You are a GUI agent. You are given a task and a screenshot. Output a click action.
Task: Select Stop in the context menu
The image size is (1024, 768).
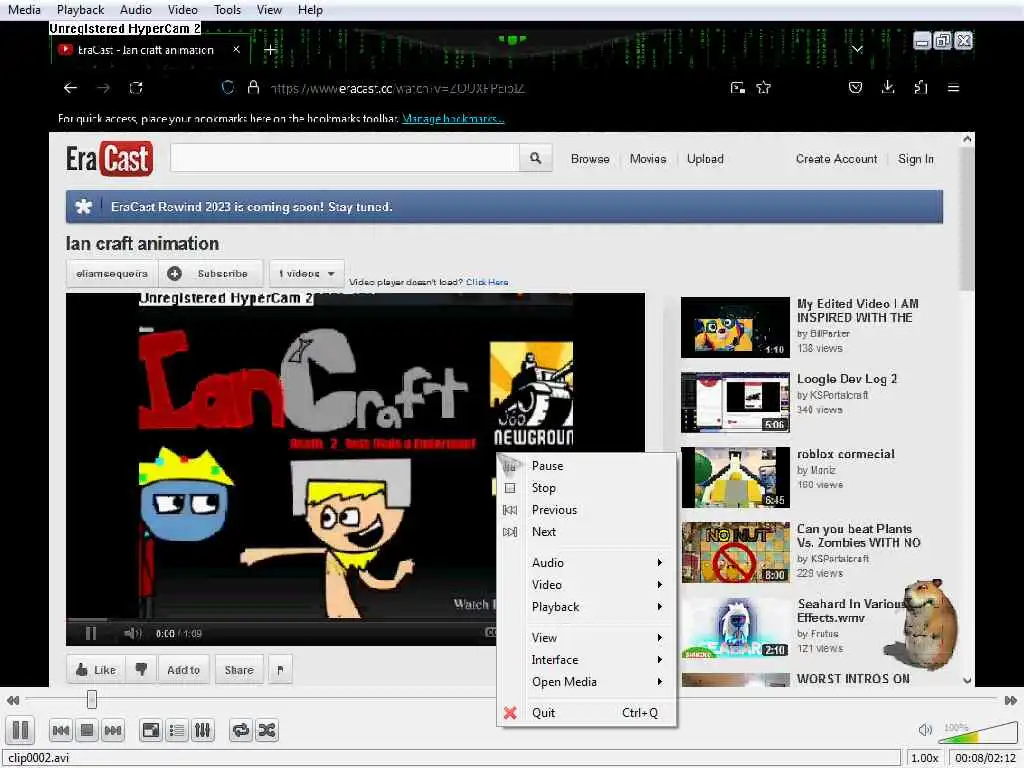(x=586, y=488)
